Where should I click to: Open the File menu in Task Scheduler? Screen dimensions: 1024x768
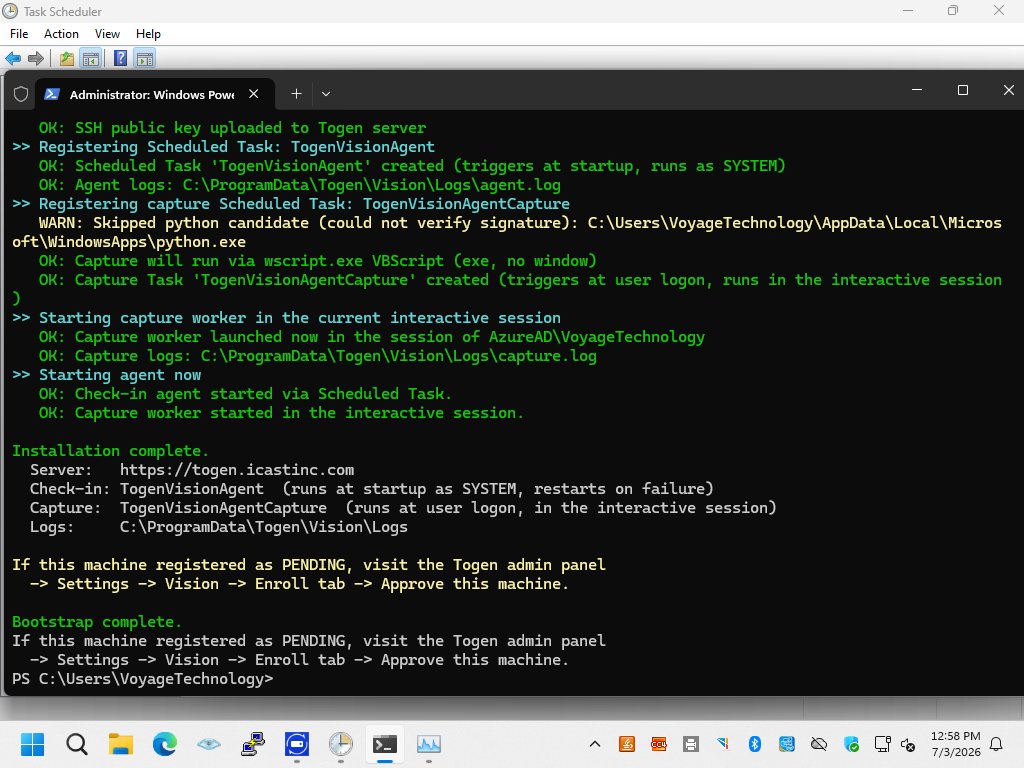tap(19, 34)
